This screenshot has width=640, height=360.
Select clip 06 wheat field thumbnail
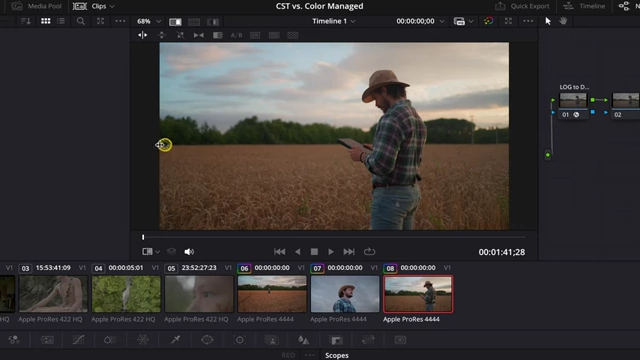click(x=272, y=294)
